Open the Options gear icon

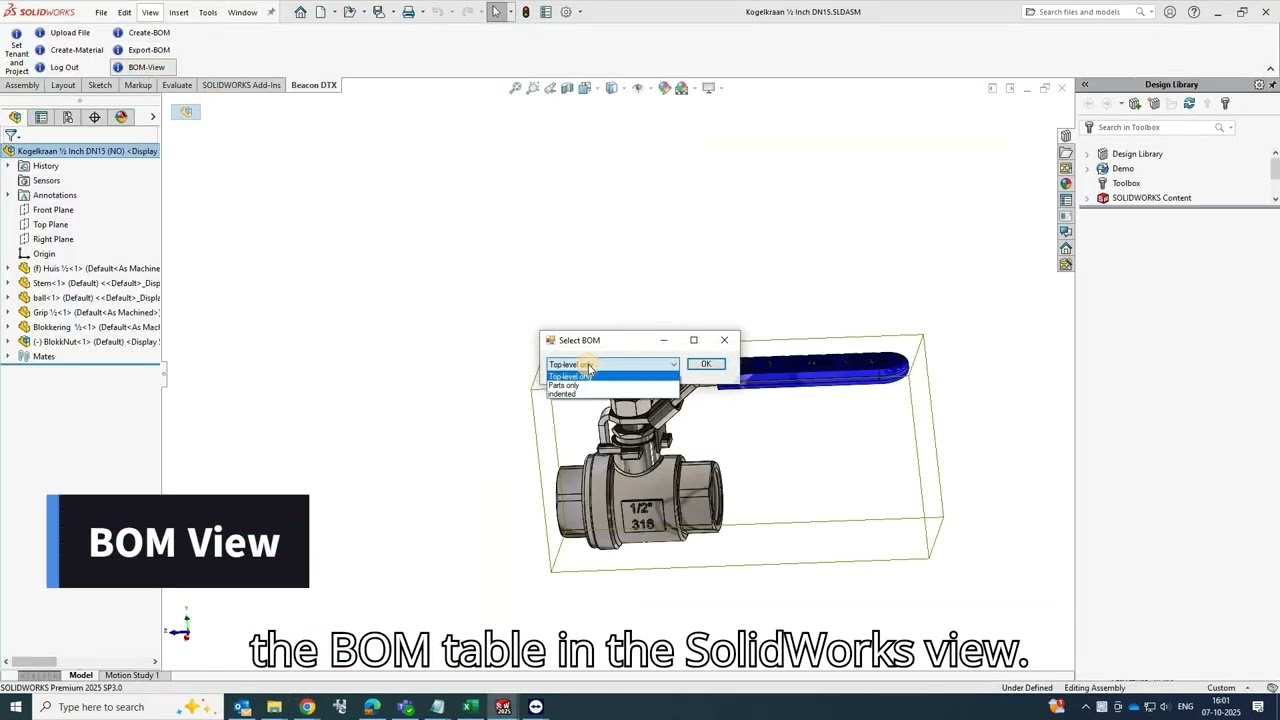pyautogui.click(x=566, y=12)
